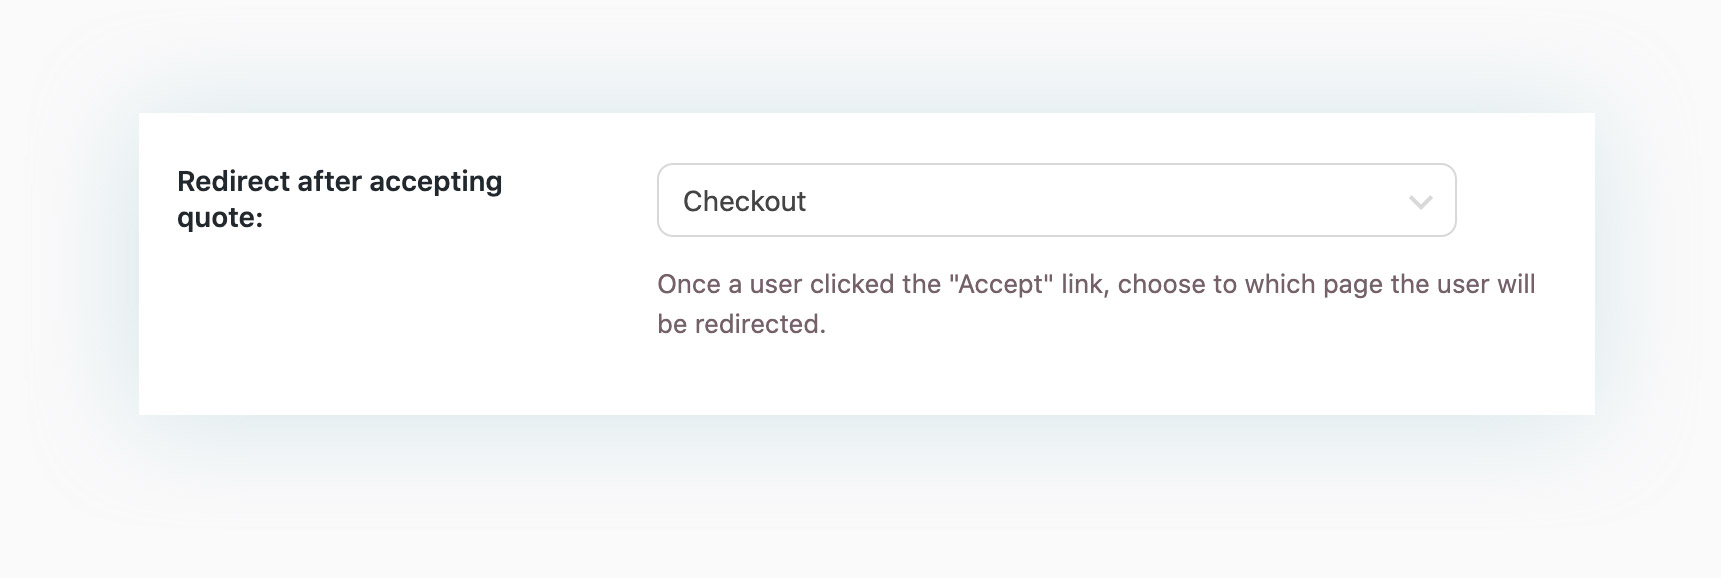This screenshot has width=1721, height=578.
Task: Click the "be redirected." line of help text
Action: (x=741, y=325)
